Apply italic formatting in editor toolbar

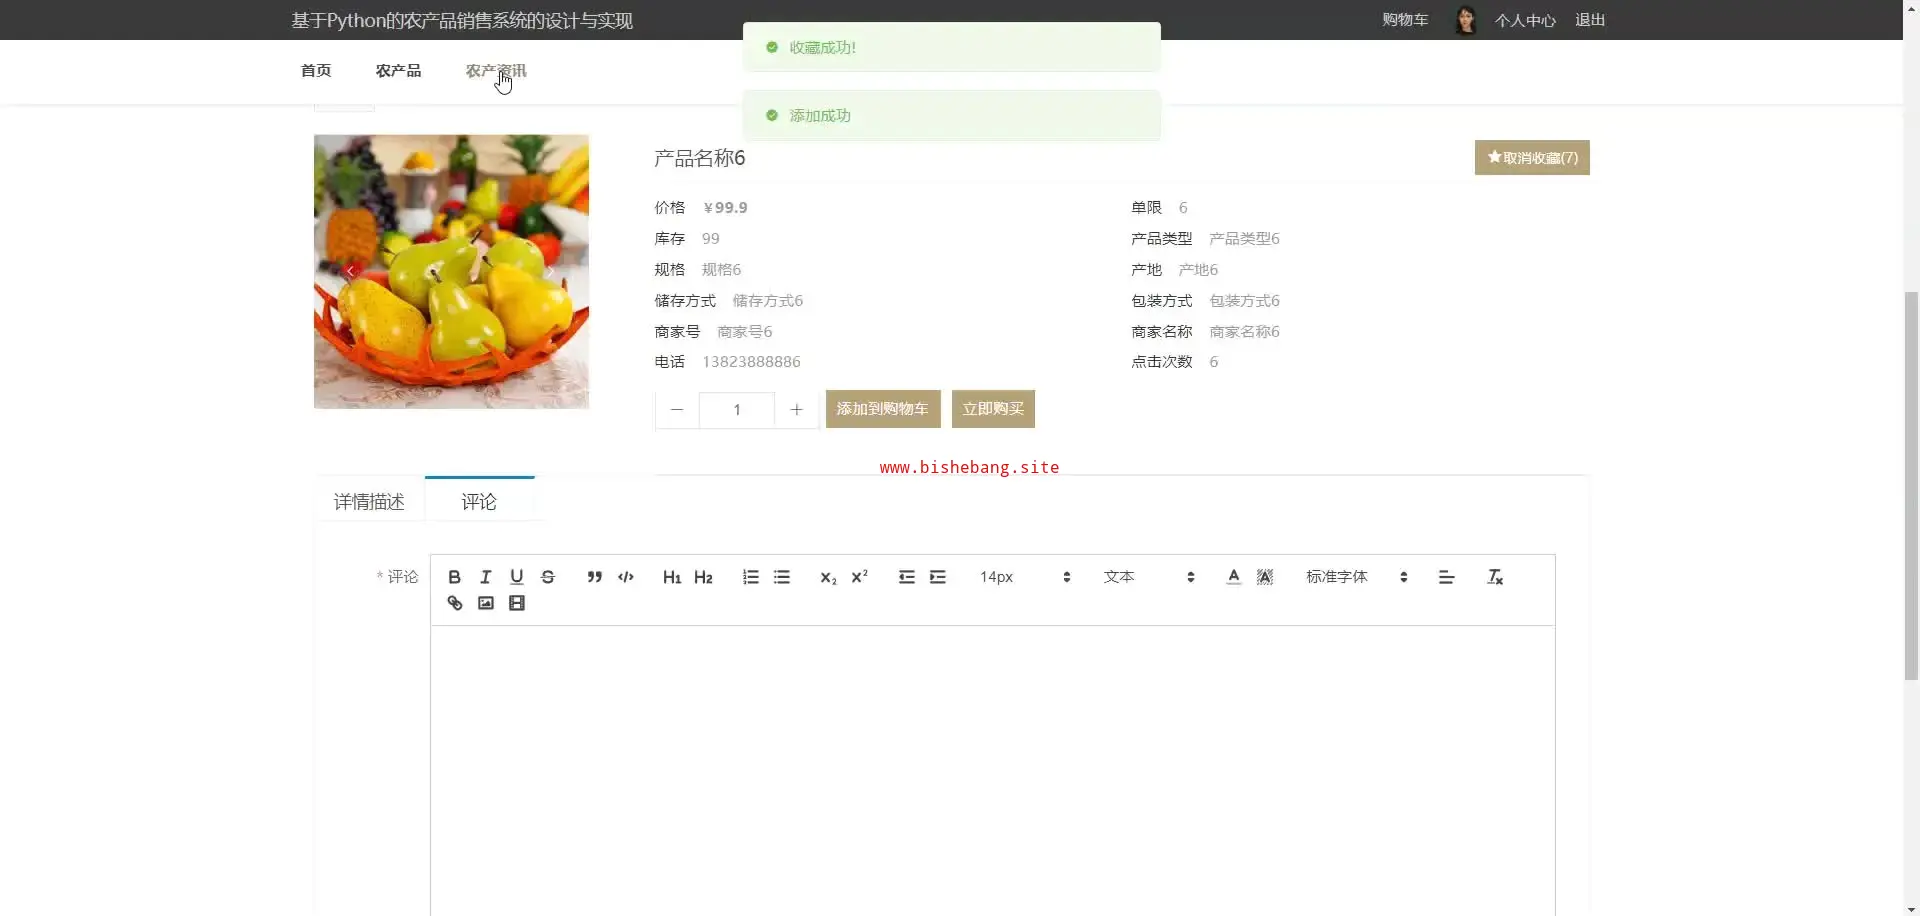point(485,577)
